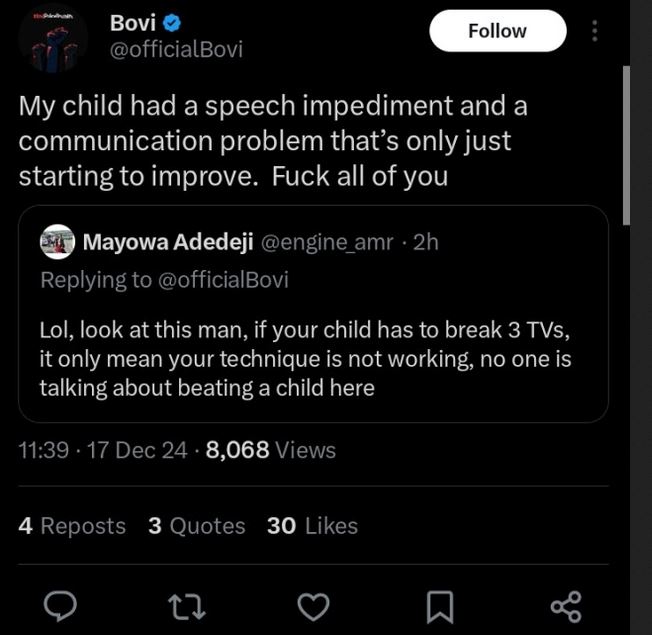
Task: Click Mayowa Adedeji's name in quoted tweet
Action: (168, 242)
